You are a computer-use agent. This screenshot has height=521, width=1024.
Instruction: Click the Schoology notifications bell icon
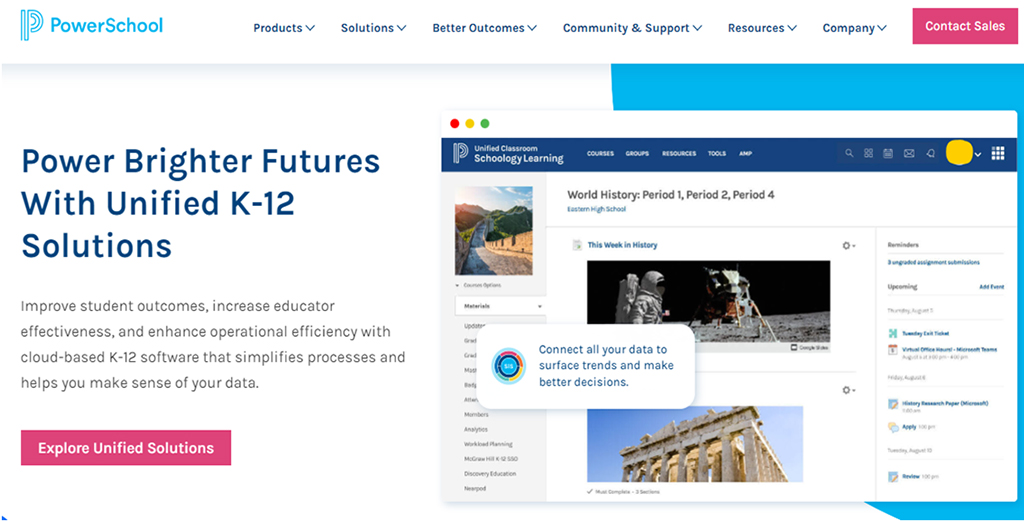point(931,153)
